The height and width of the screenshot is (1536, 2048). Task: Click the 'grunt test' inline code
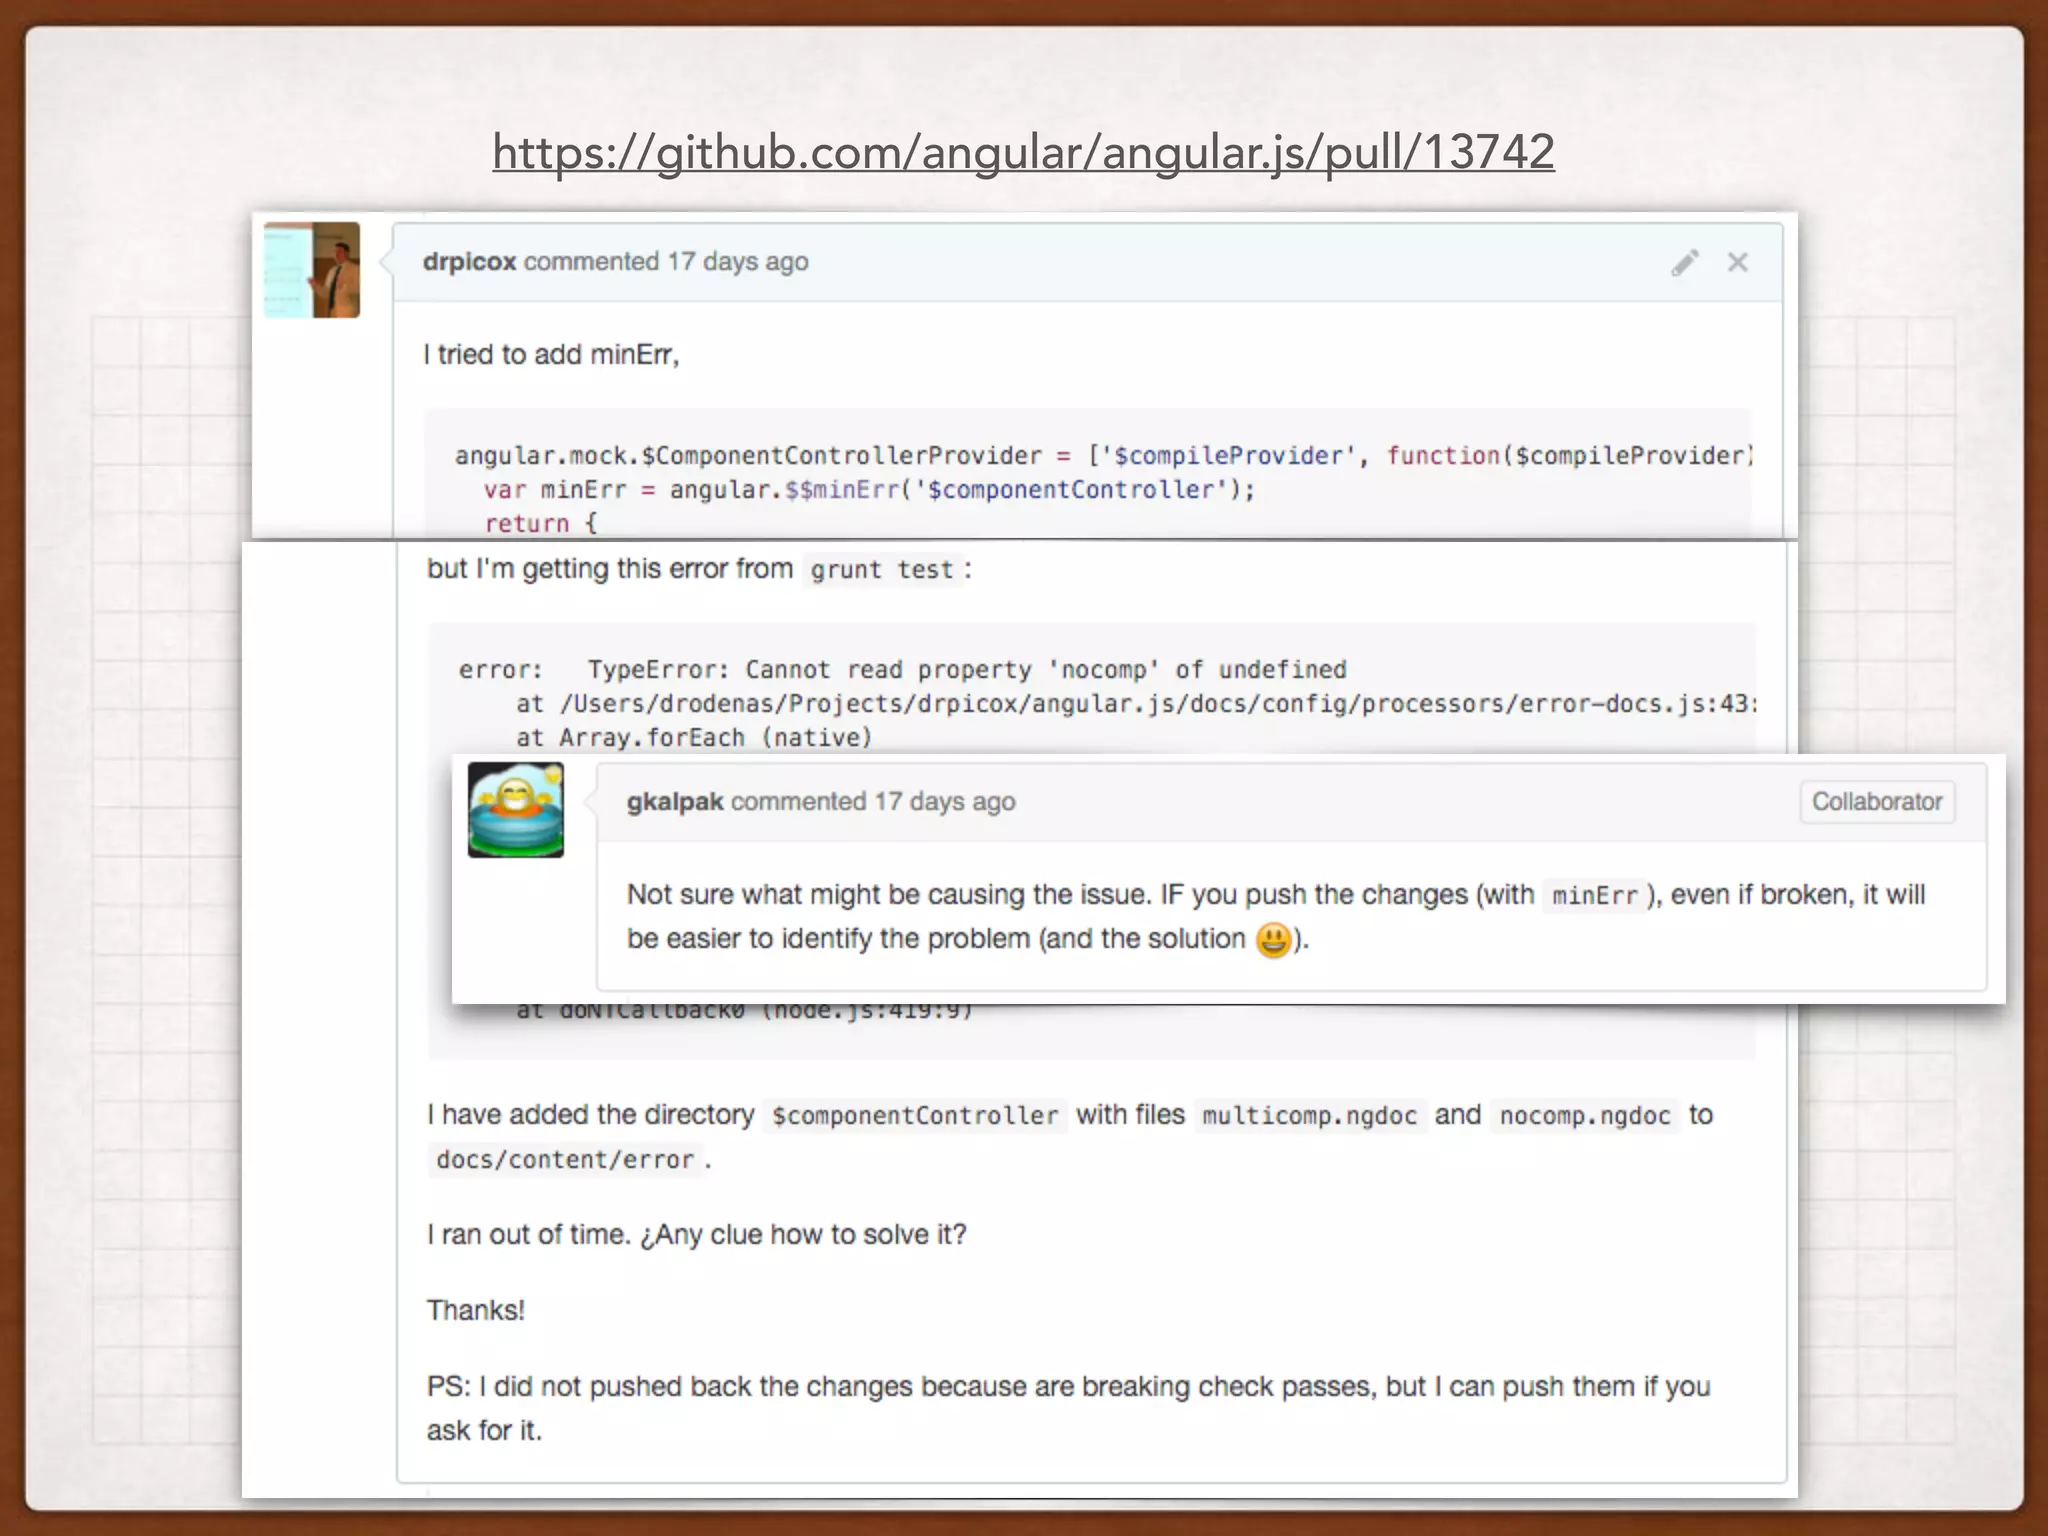point(882,570)
